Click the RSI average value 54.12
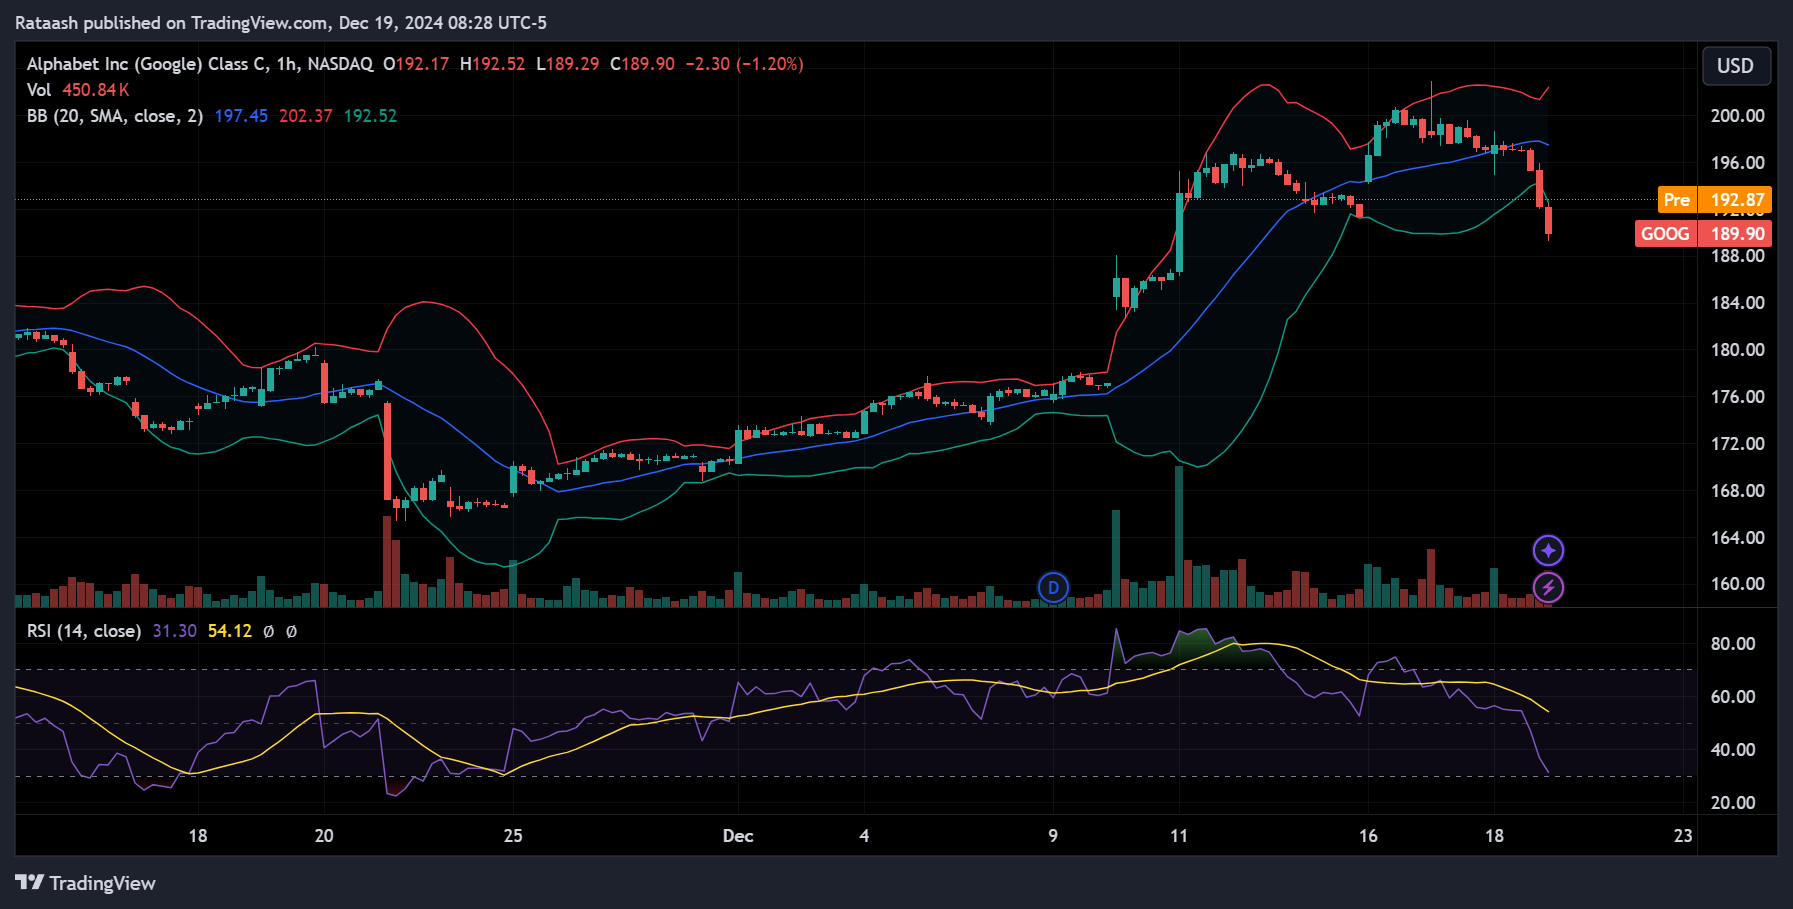Viewport: 1793px width, 909px height. point(230,631)
